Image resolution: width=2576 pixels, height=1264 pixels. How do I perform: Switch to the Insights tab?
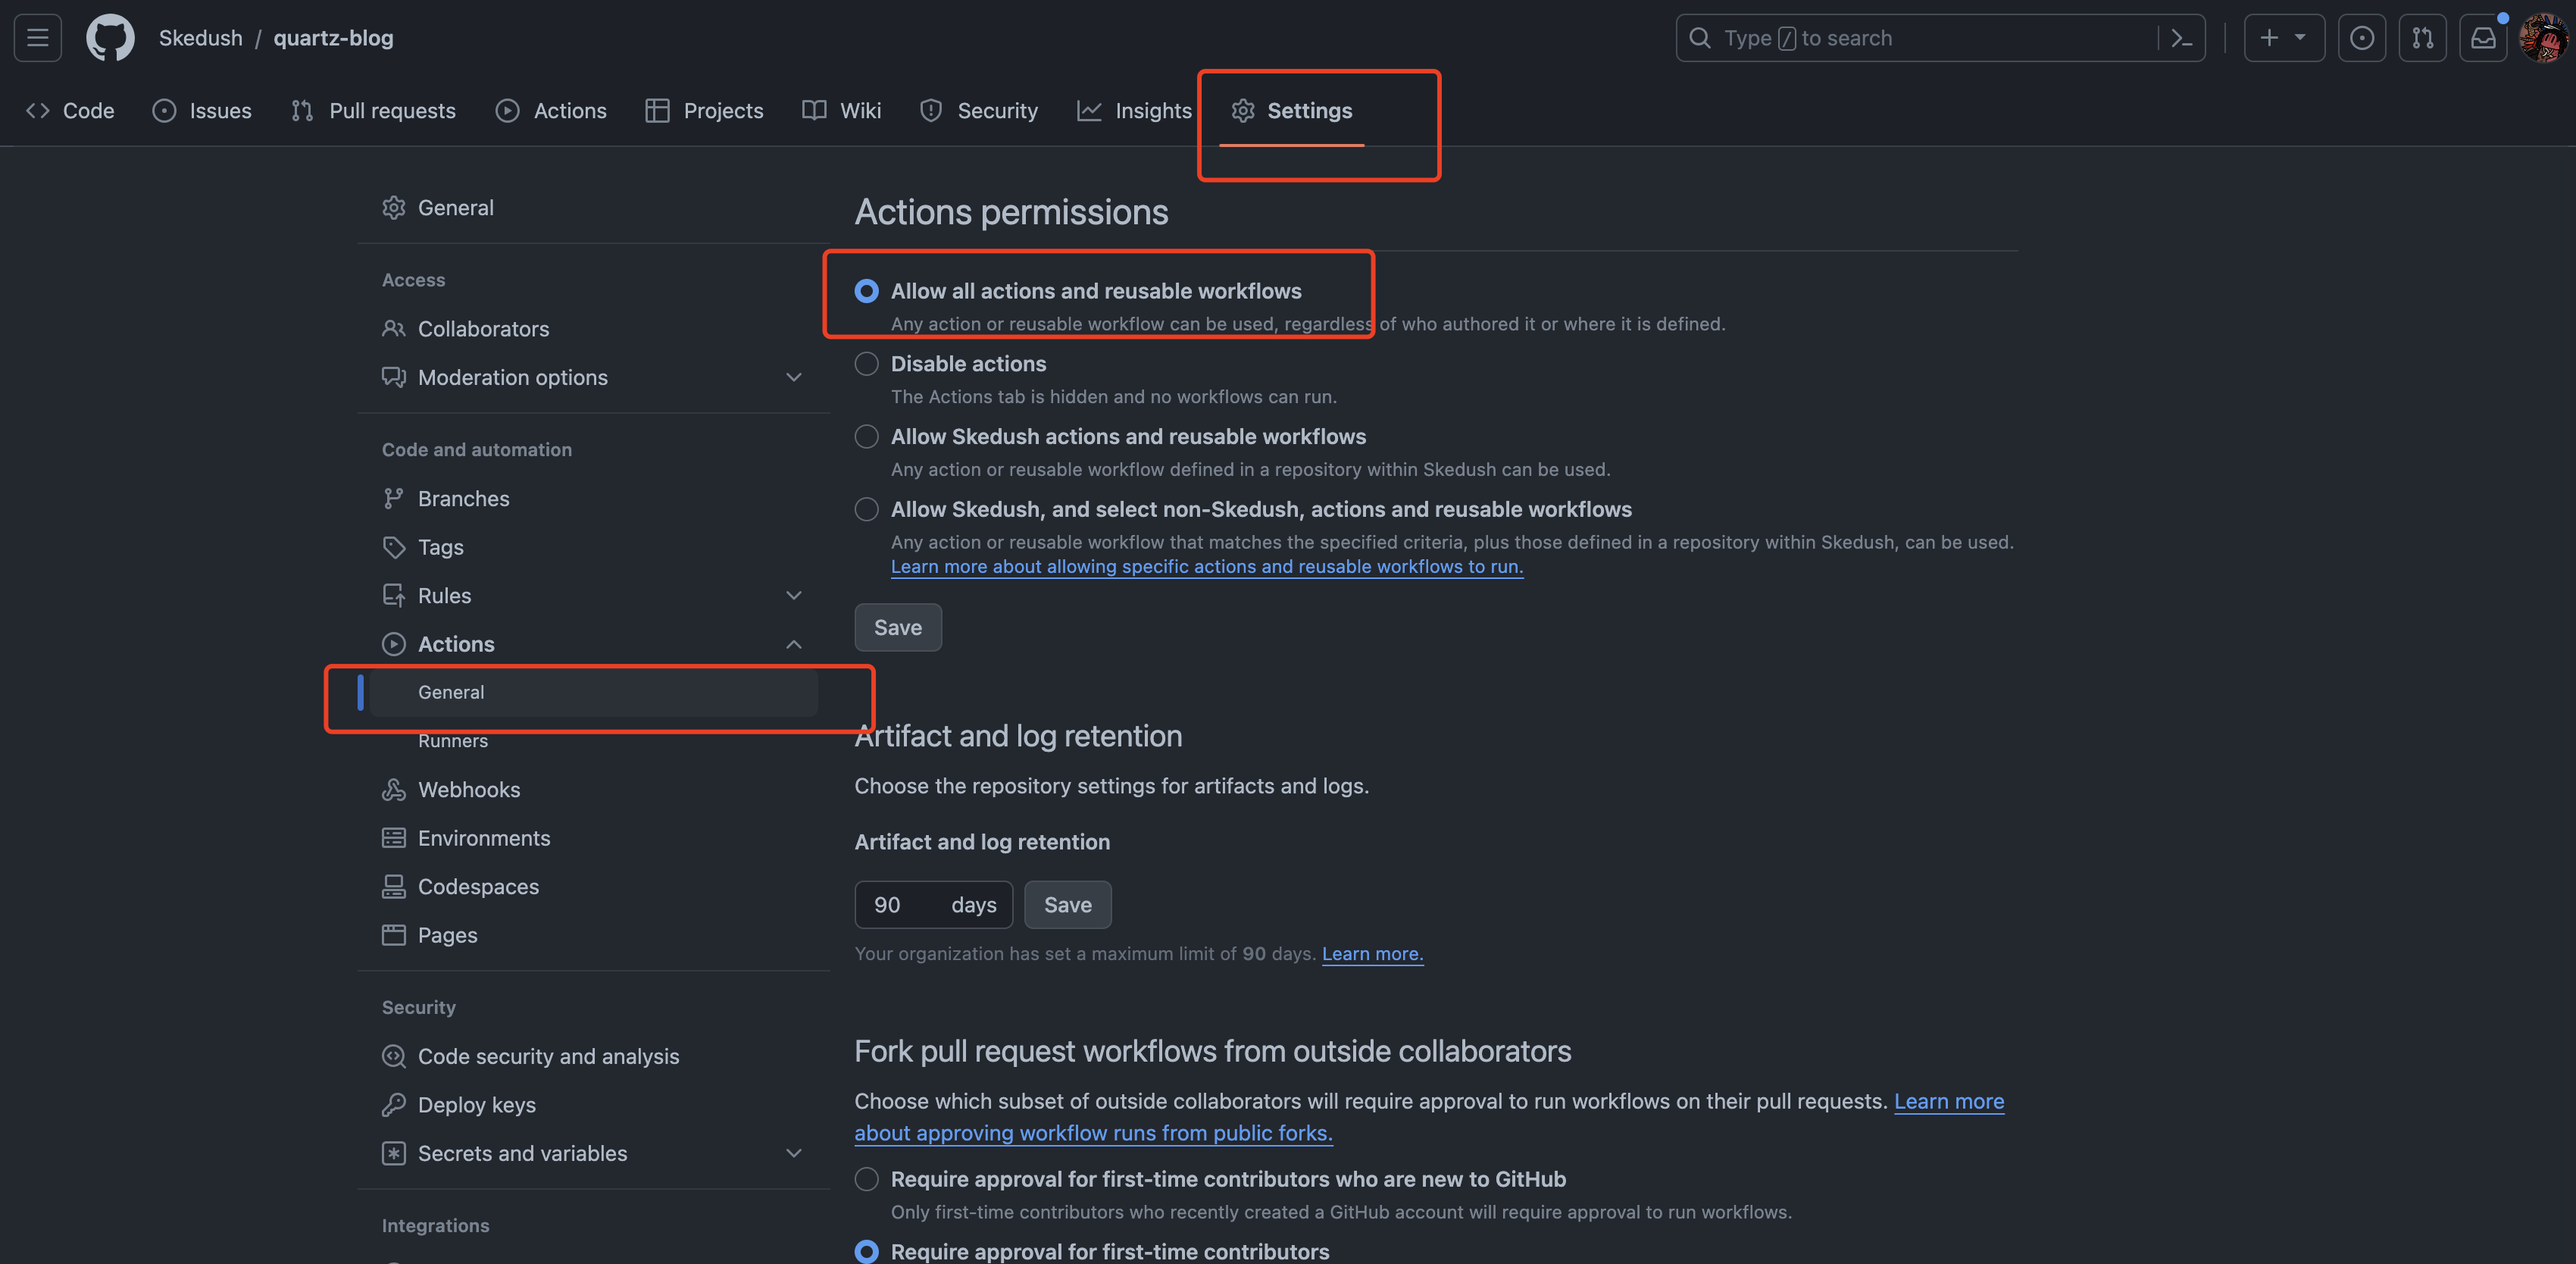(x=1134, y=111)
